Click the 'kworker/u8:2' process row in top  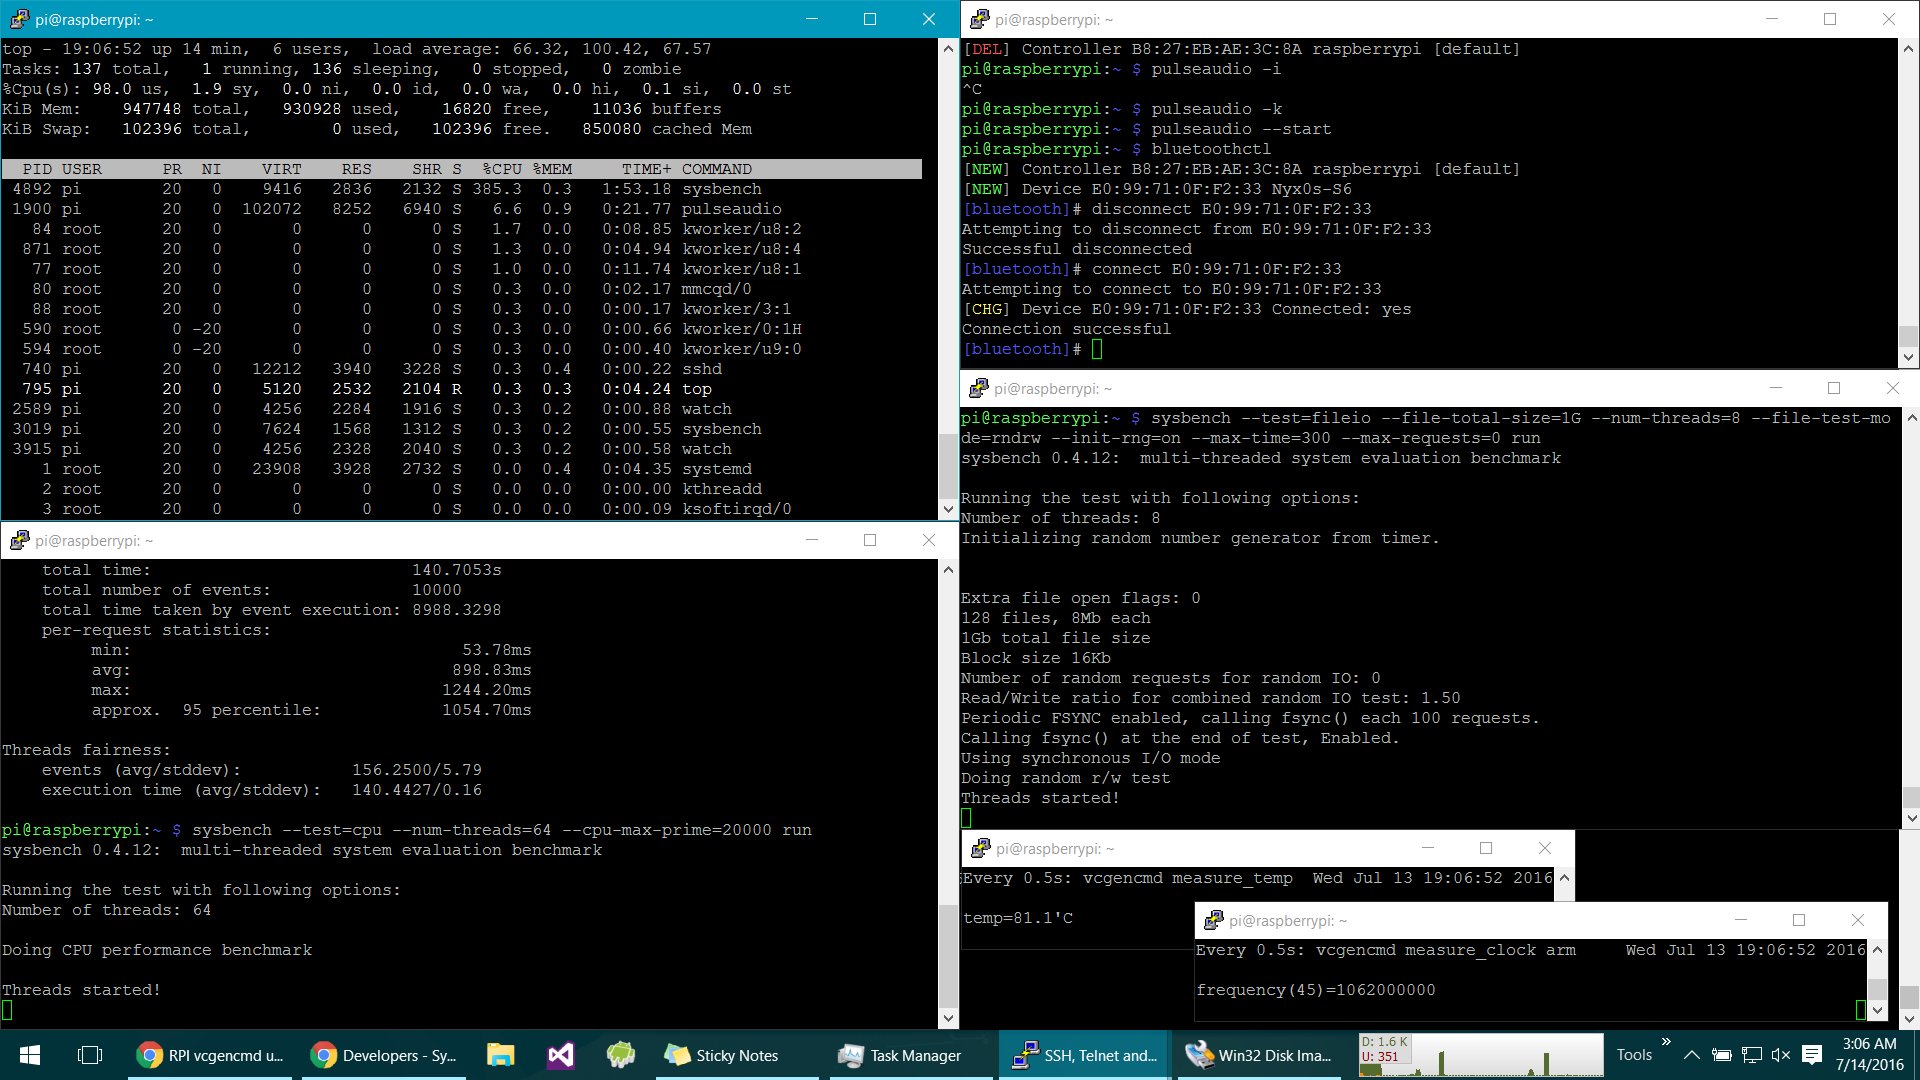coord(462,229)
